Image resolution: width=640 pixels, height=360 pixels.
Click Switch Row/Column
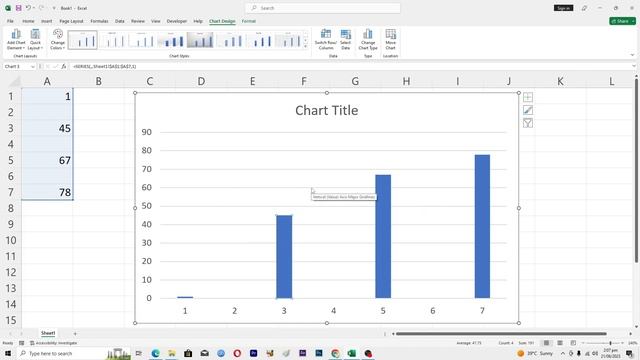coord(326,40)
